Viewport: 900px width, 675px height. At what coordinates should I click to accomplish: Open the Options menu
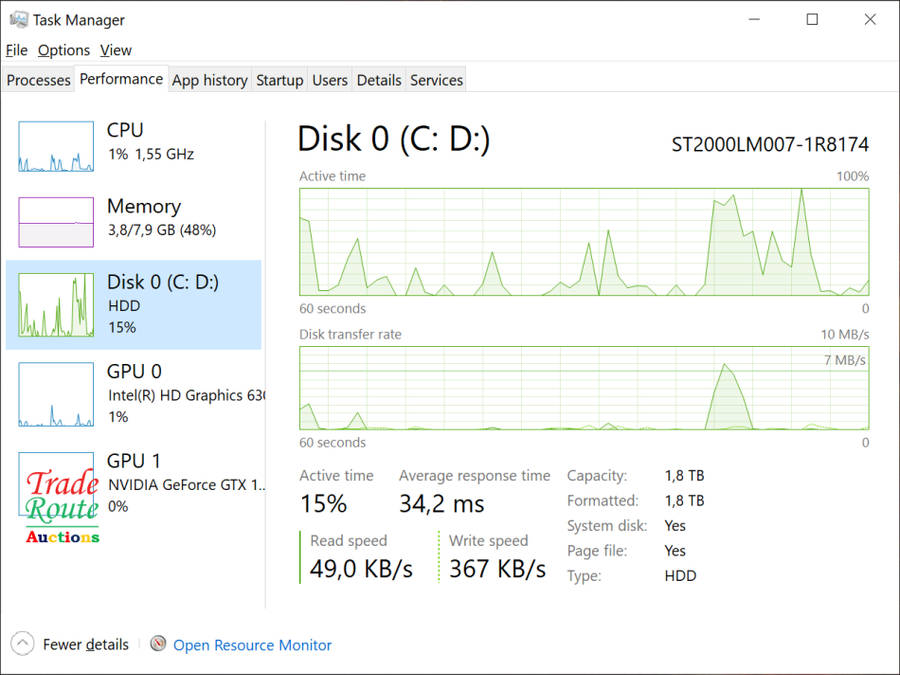click(x=64, y=50)
